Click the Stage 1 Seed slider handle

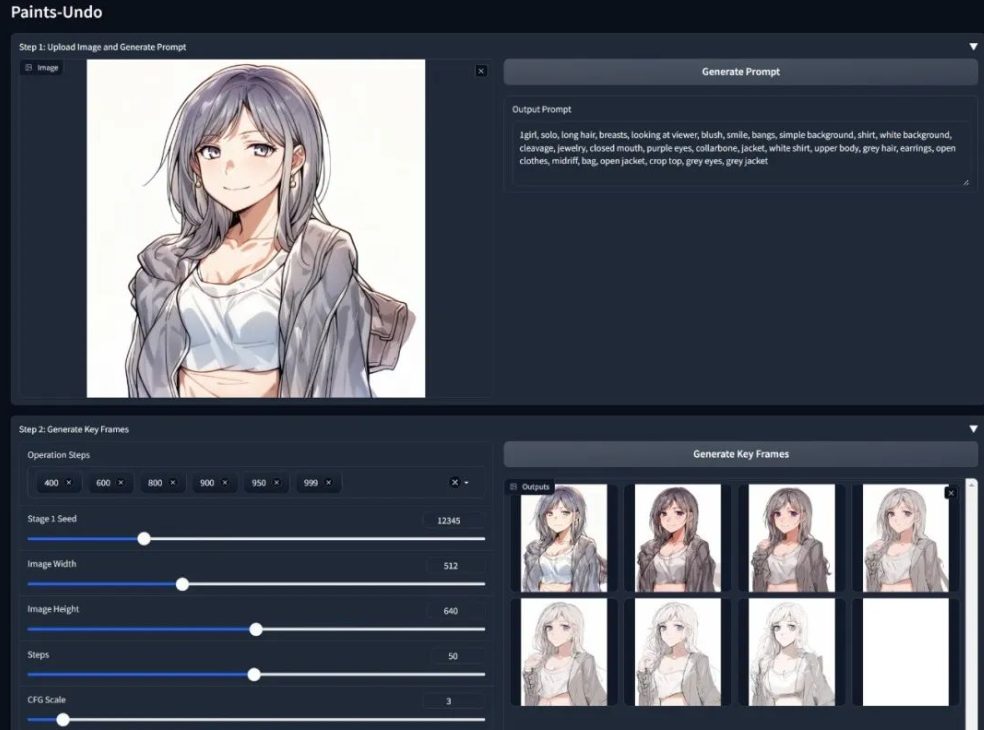144,538
